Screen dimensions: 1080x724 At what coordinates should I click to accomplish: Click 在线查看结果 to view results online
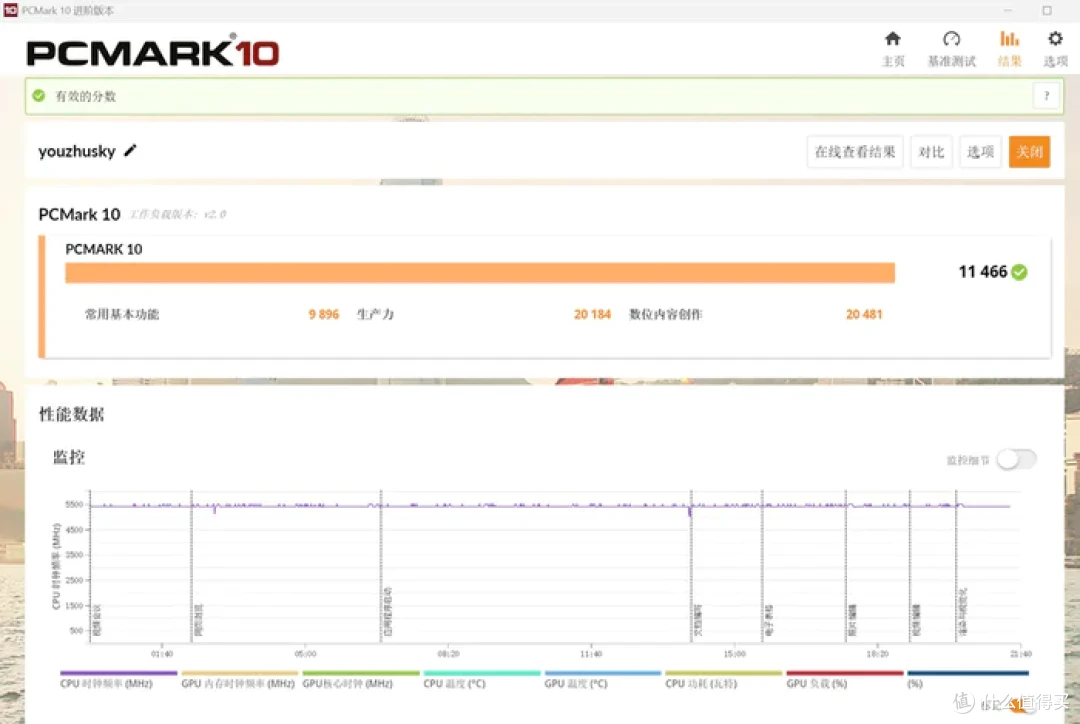(x=855, y=152)
